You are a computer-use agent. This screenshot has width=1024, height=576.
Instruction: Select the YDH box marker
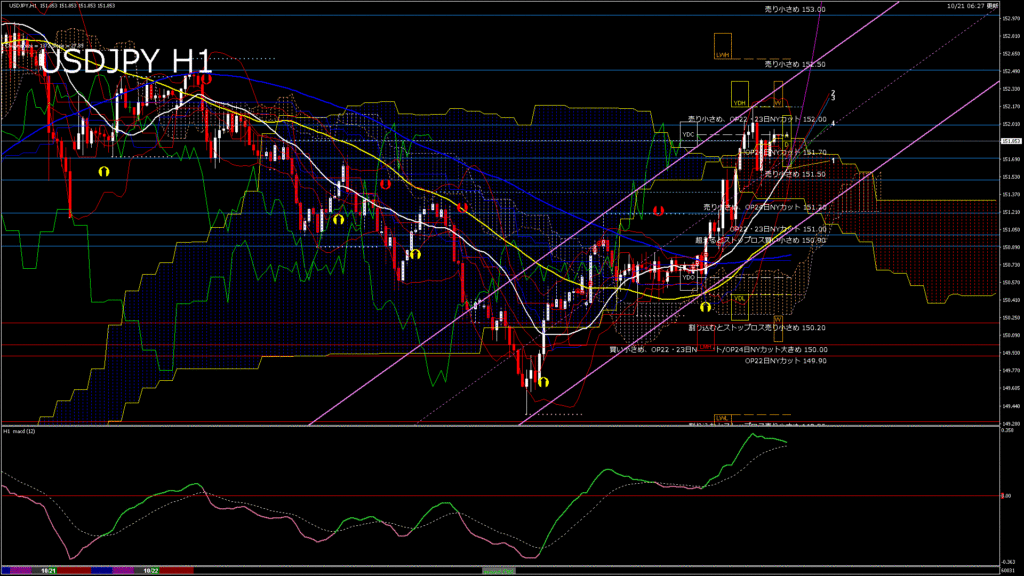pos(740,94)
